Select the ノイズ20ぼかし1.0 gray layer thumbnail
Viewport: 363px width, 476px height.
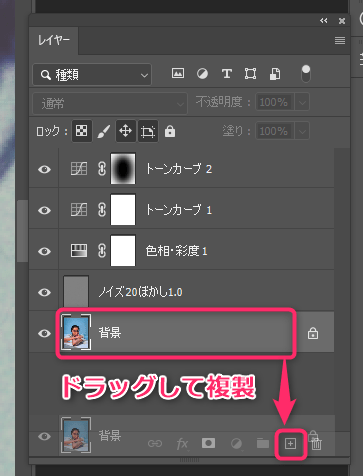coord(76,291)
